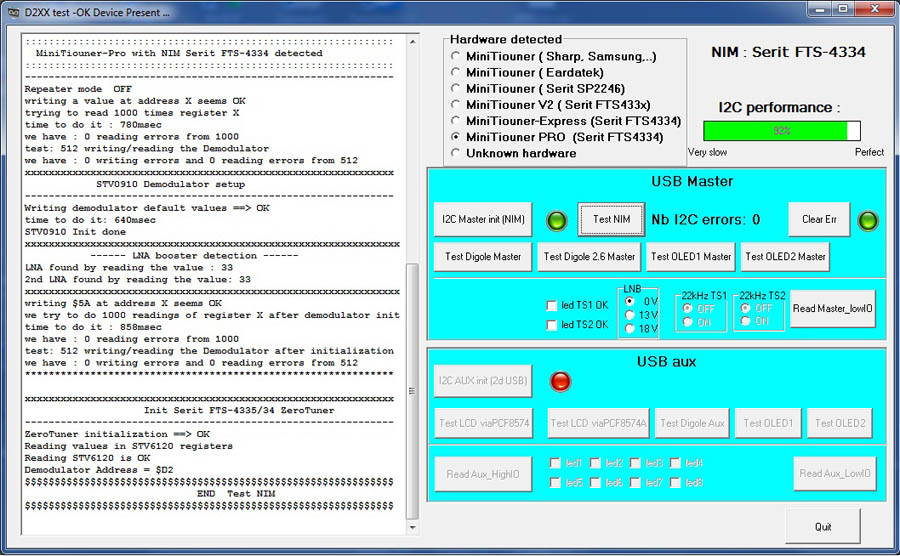Click the red LED beside I2C AUX init
The image size is (900, 556).
coord(560,382)
